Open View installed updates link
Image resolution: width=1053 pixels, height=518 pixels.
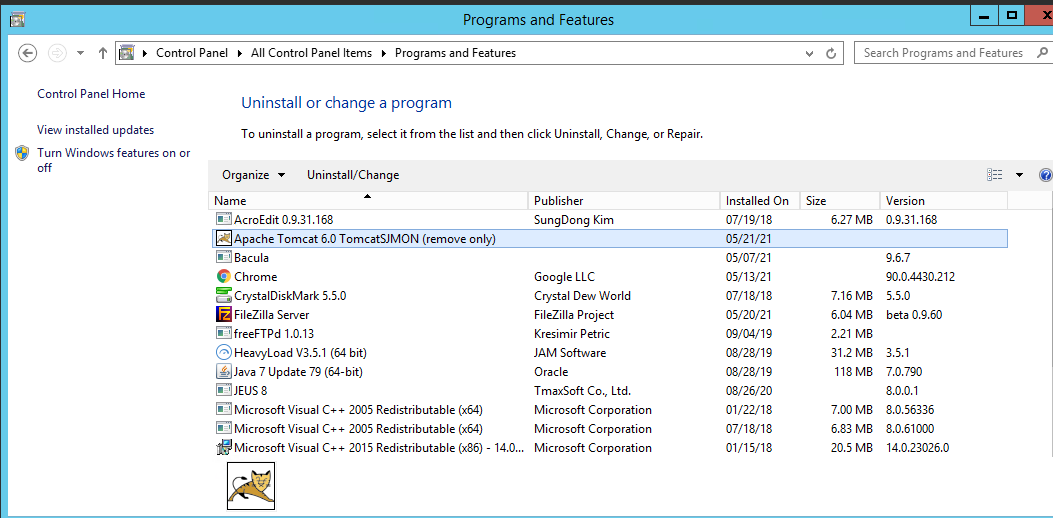(95, 130)
